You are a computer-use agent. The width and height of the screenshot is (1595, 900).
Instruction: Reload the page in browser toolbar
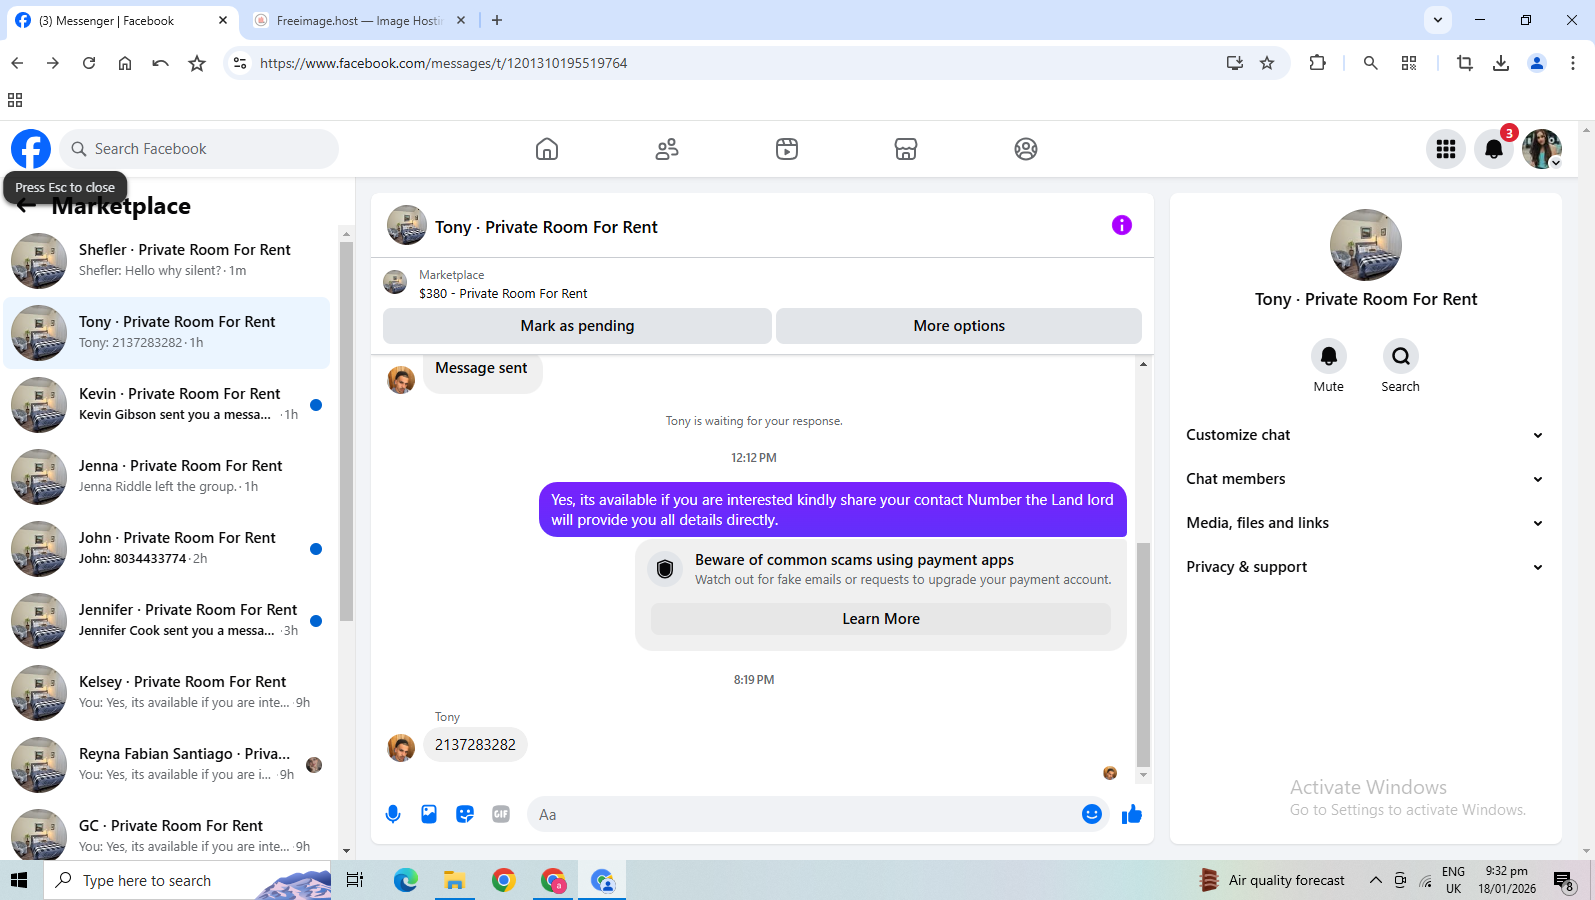pos(89,63)
